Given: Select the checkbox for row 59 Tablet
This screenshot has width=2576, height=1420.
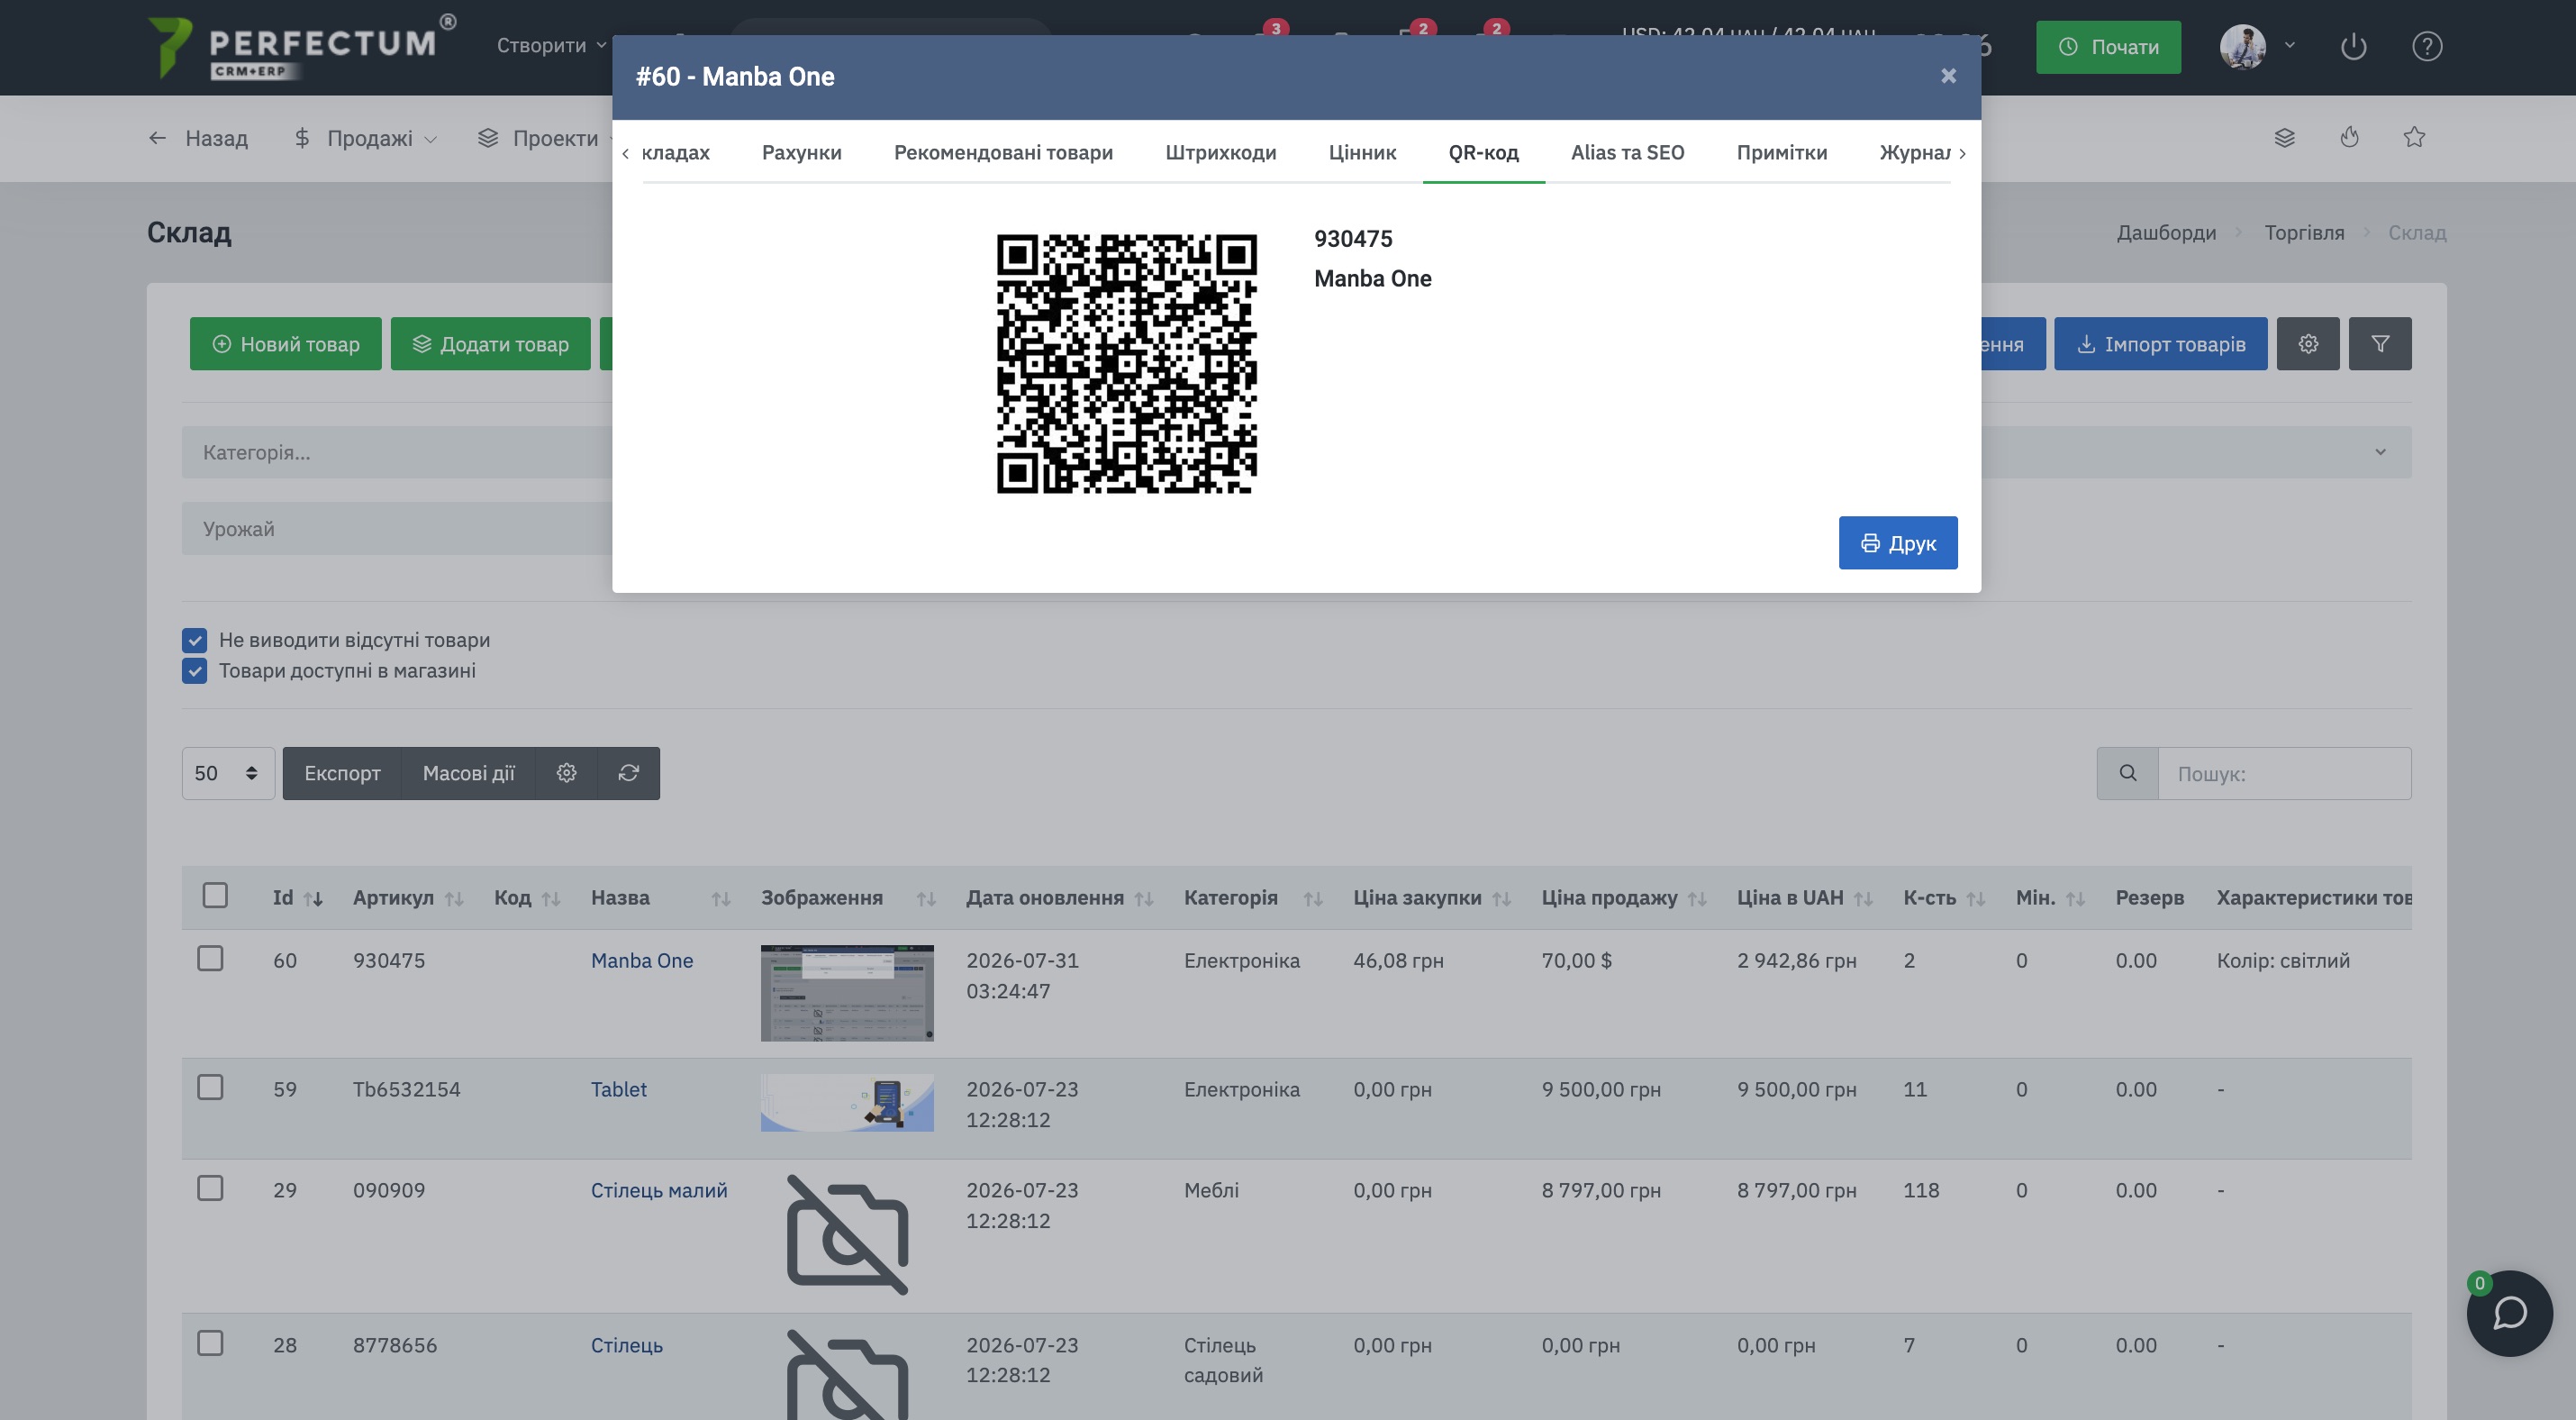Looking at the screenshot, I should point(210,1088).
